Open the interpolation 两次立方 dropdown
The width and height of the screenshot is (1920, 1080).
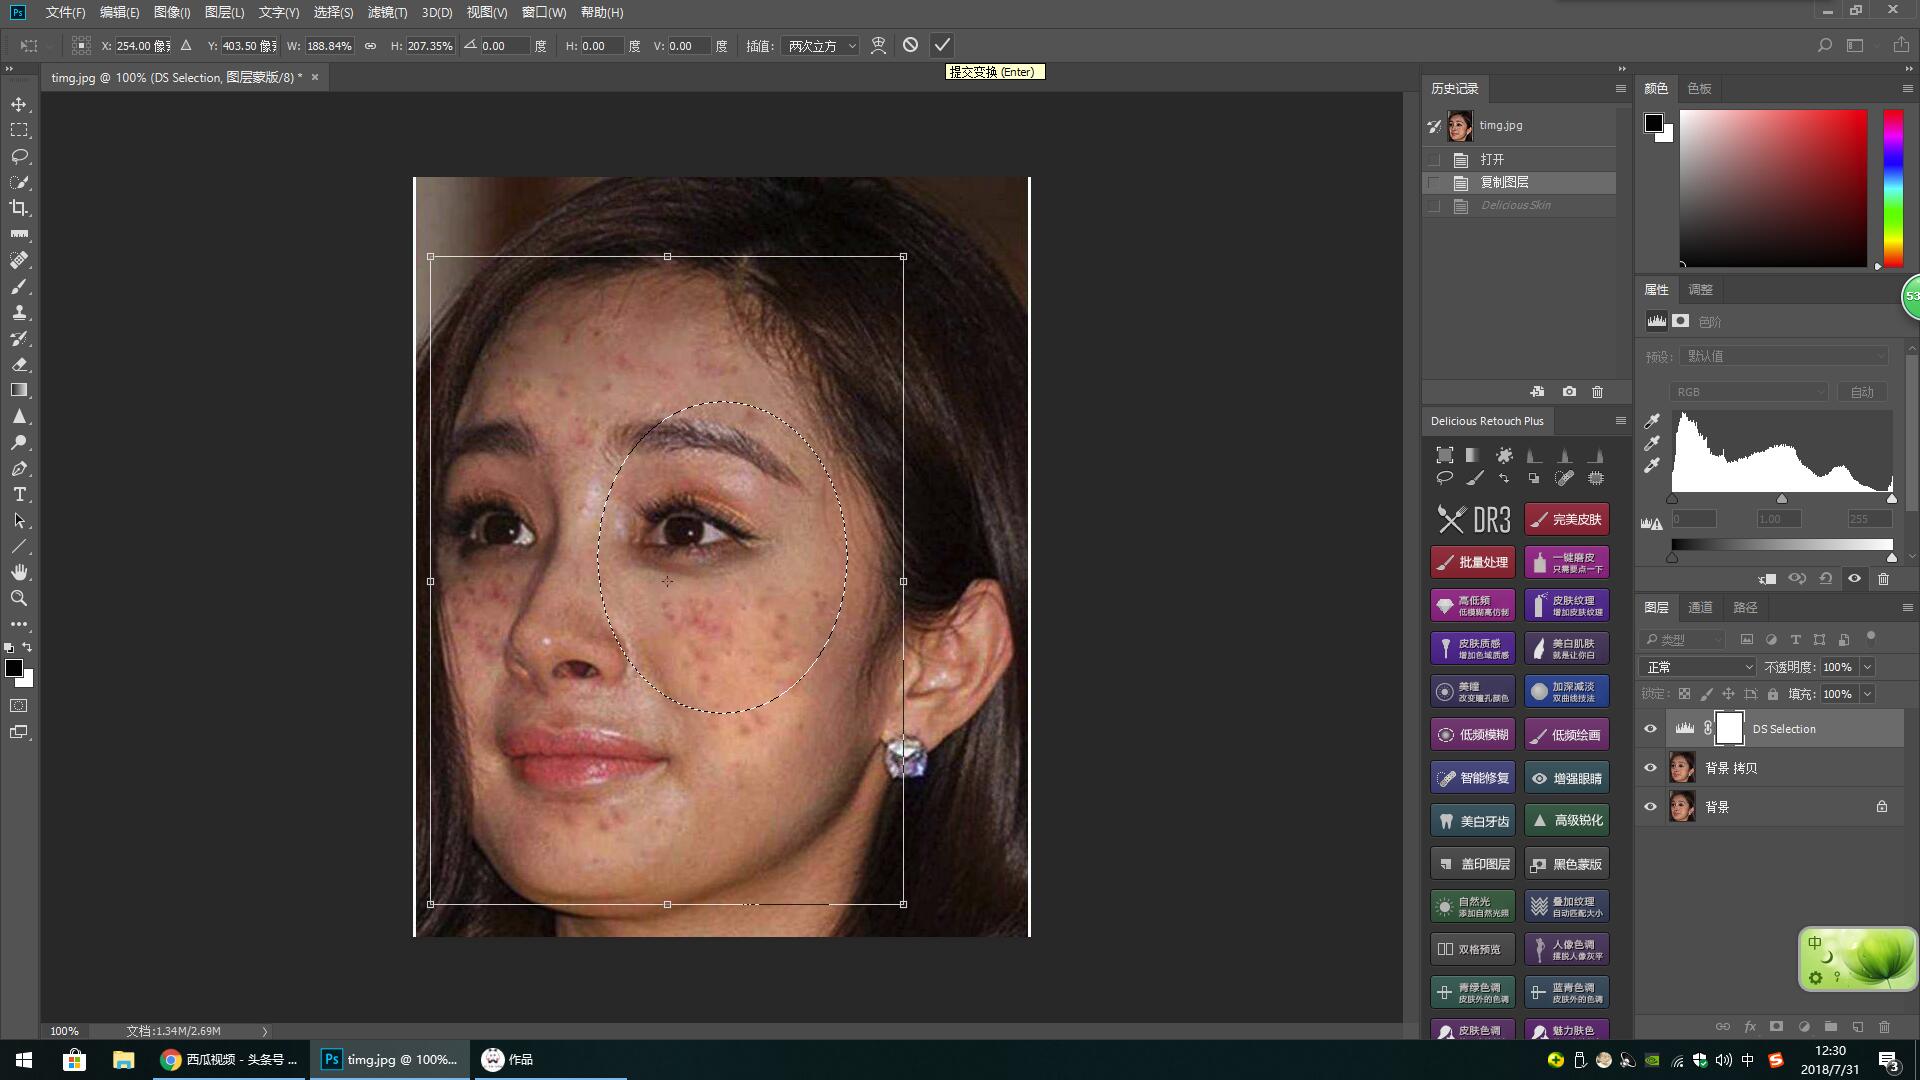click(x=821, y=46)
